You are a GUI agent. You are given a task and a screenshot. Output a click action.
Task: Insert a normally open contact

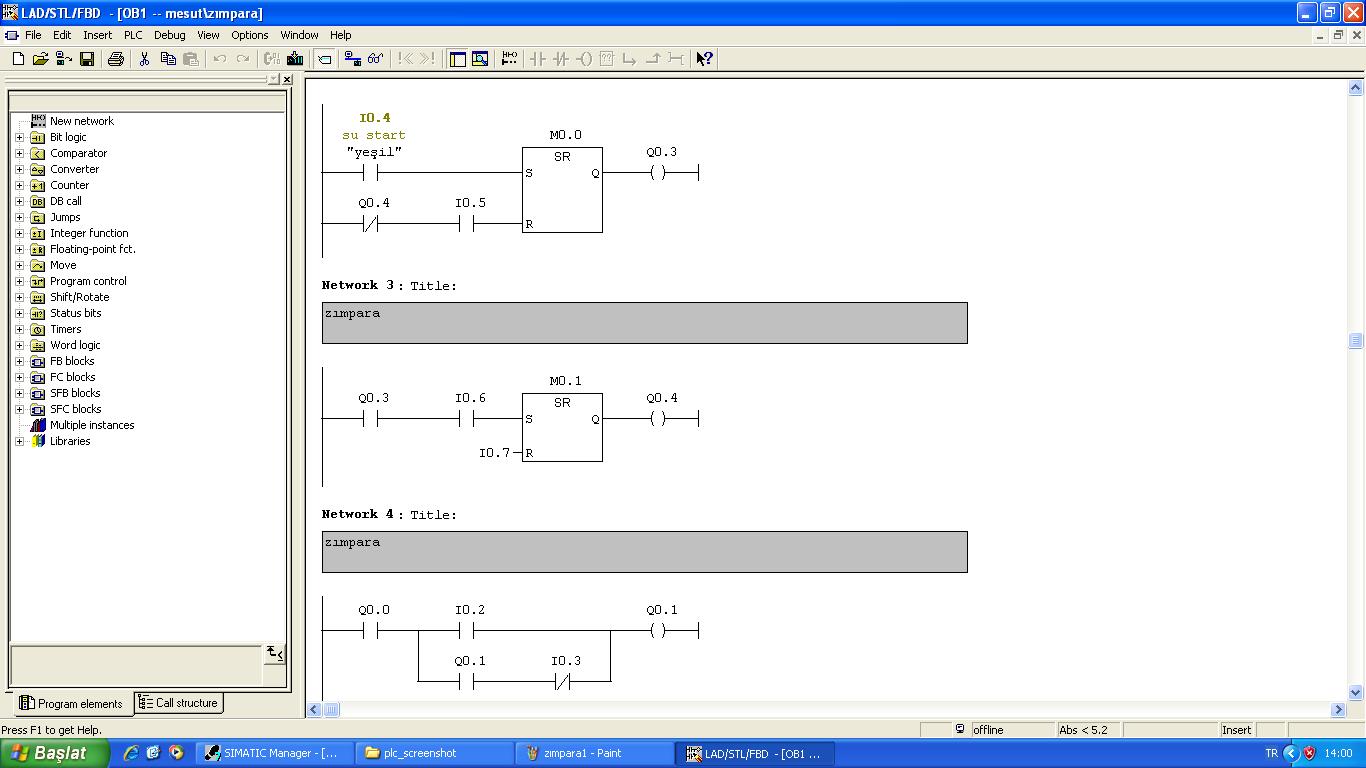point(538,59)
